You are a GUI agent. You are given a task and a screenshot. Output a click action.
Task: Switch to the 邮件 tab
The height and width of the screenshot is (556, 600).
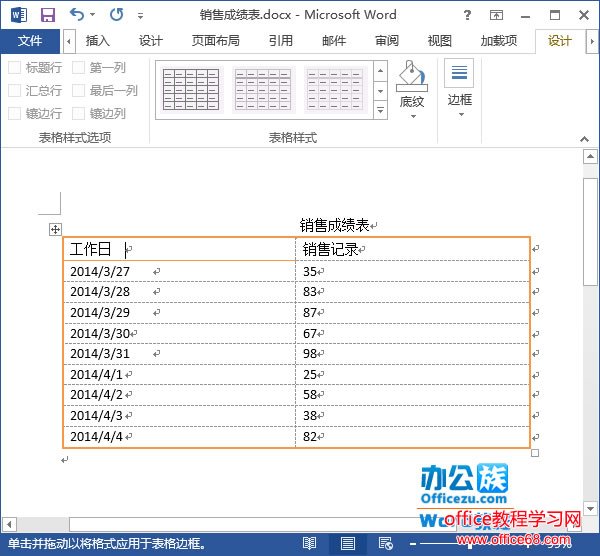click(334, 41)
